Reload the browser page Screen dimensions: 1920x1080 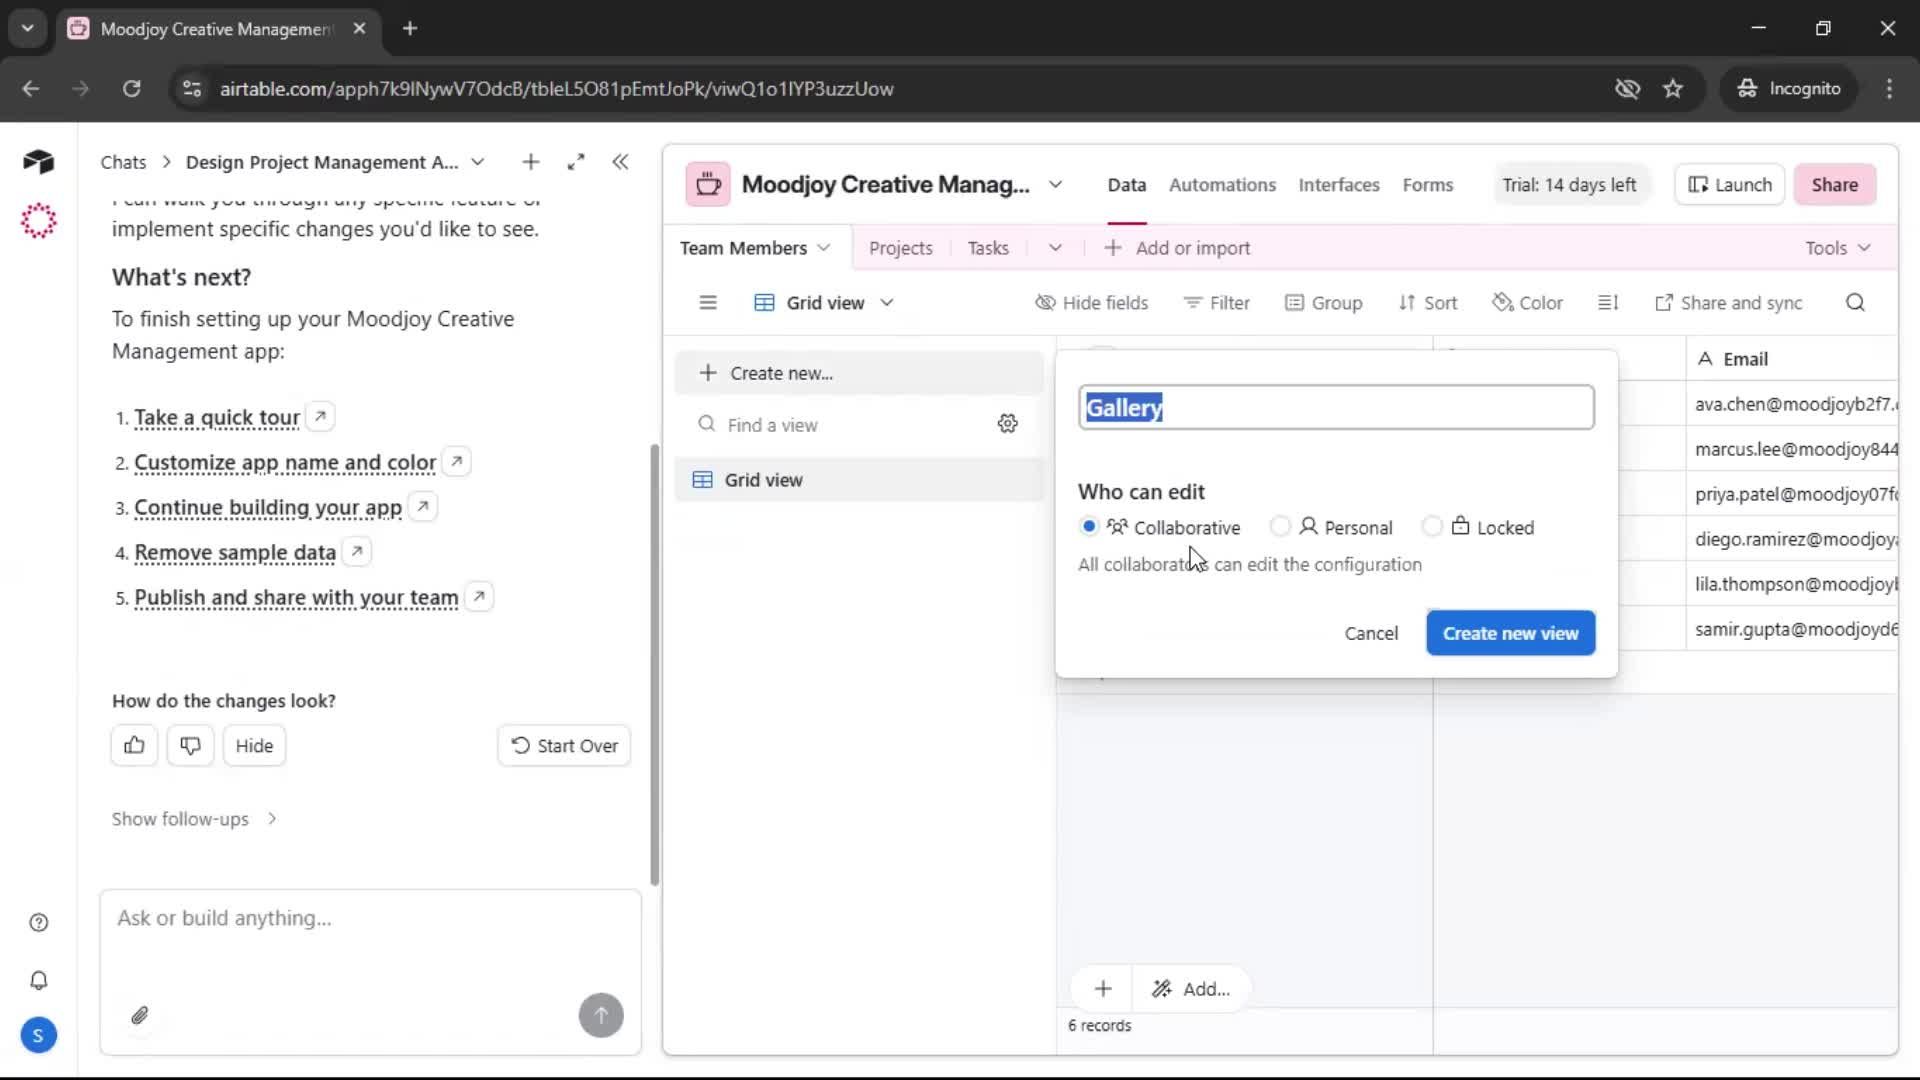[x=131, y=88]
